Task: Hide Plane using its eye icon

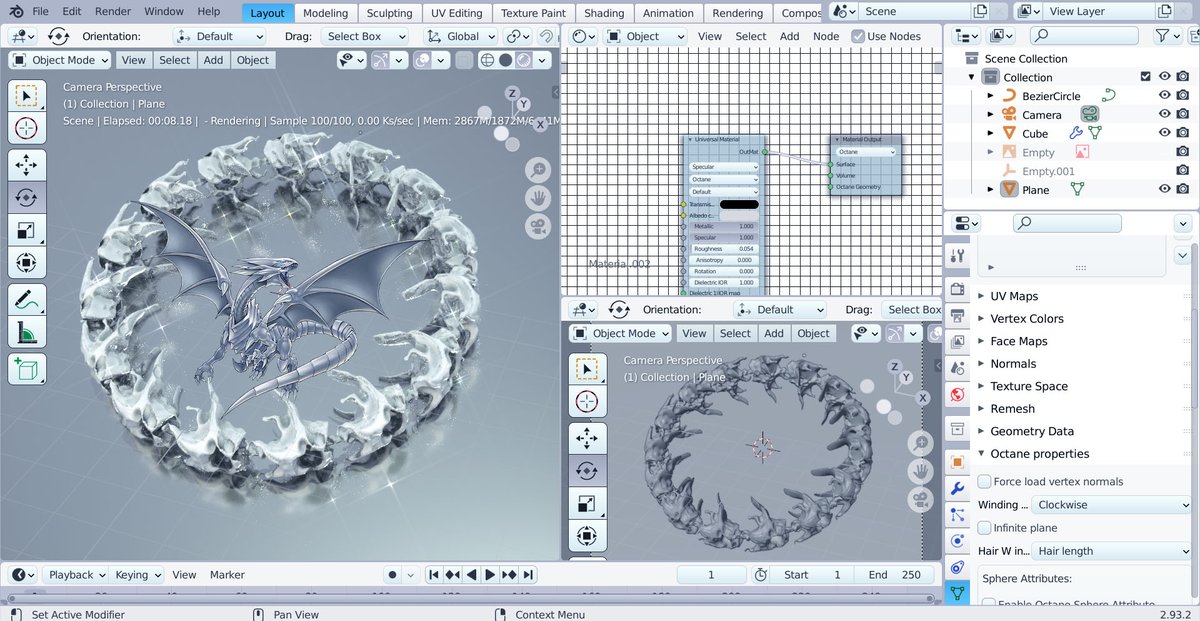Action: pos(1165,189)
